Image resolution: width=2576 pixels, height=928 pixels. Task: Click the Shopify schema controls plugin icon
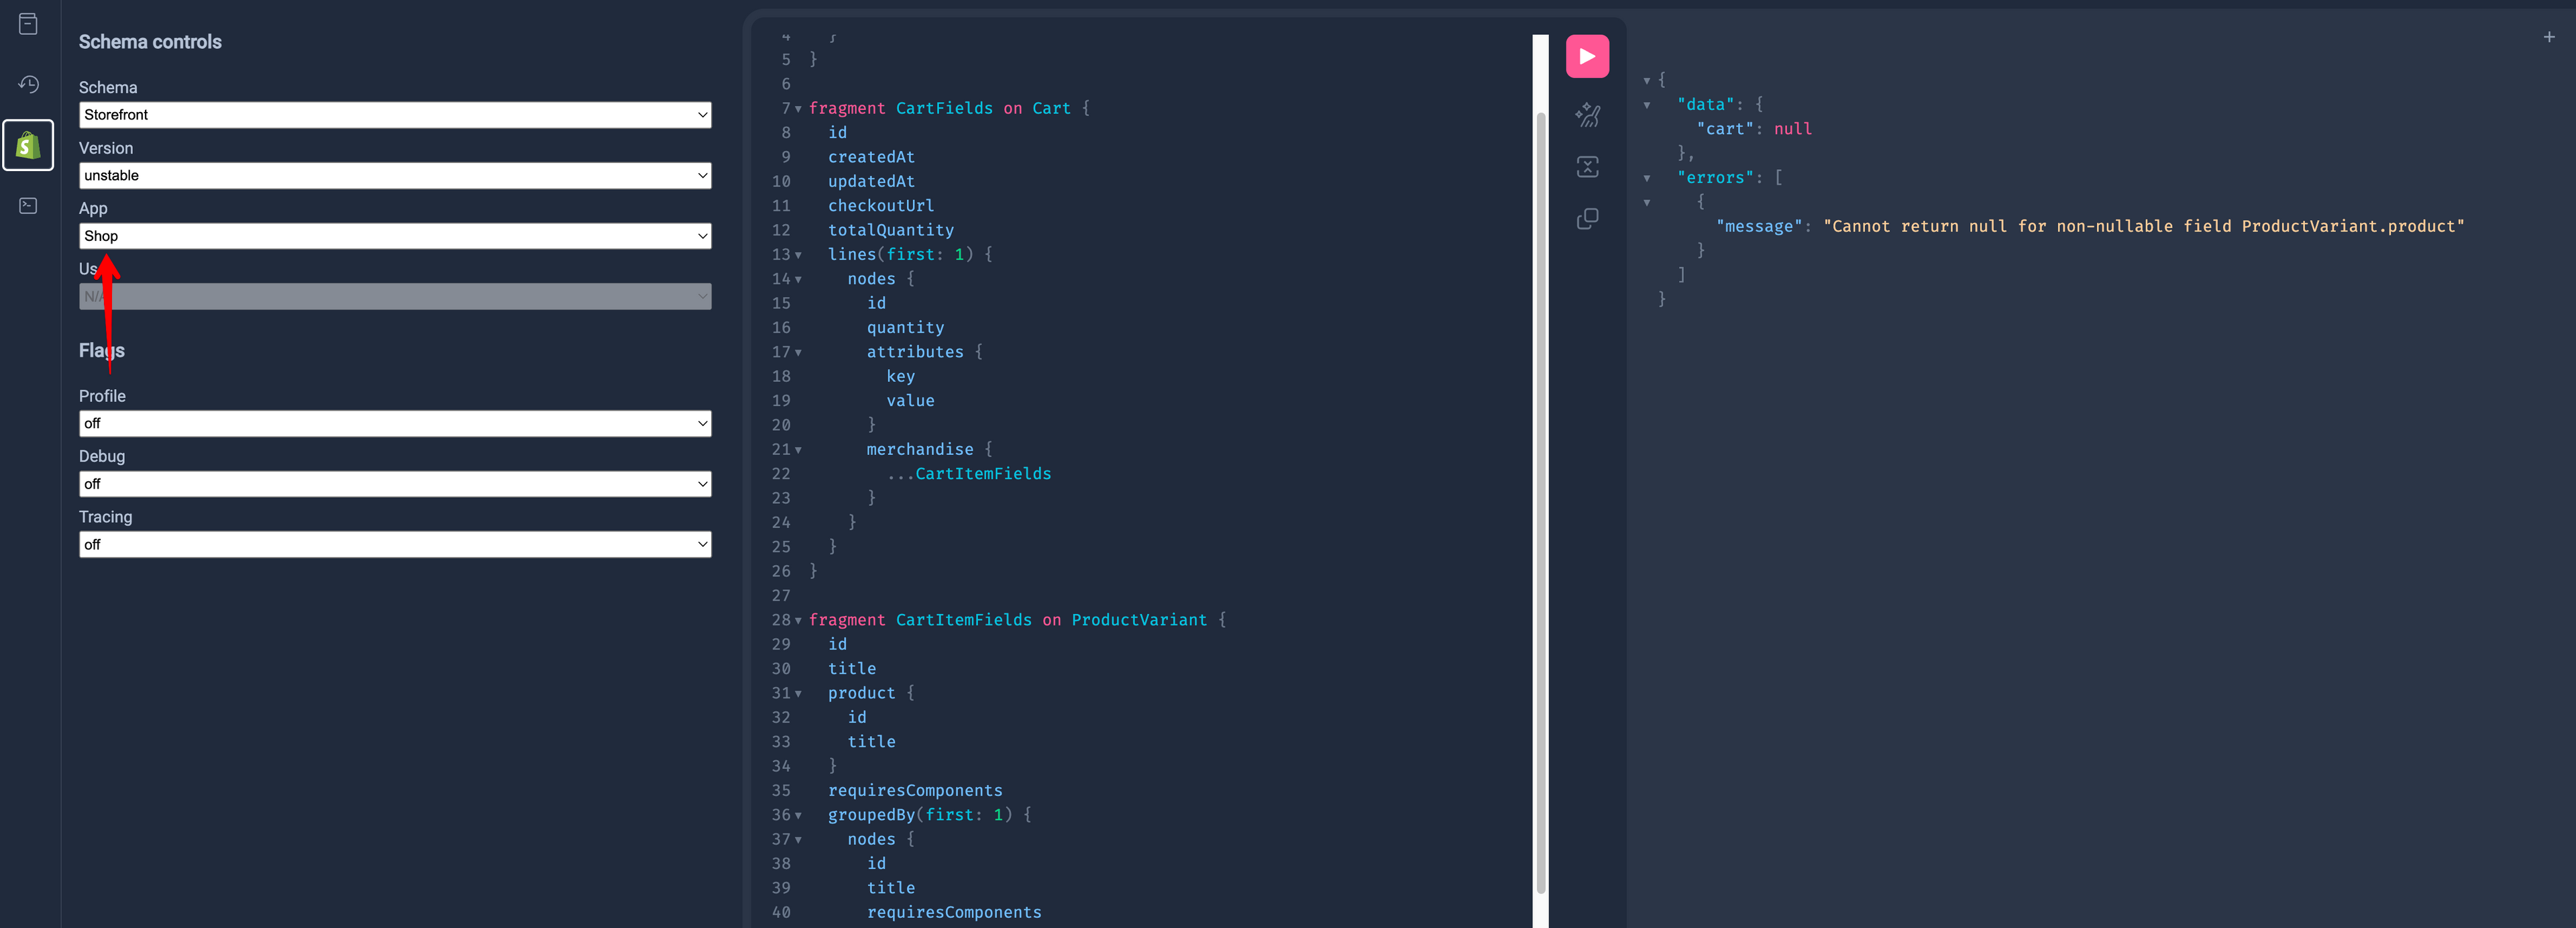tap(28, 146)
